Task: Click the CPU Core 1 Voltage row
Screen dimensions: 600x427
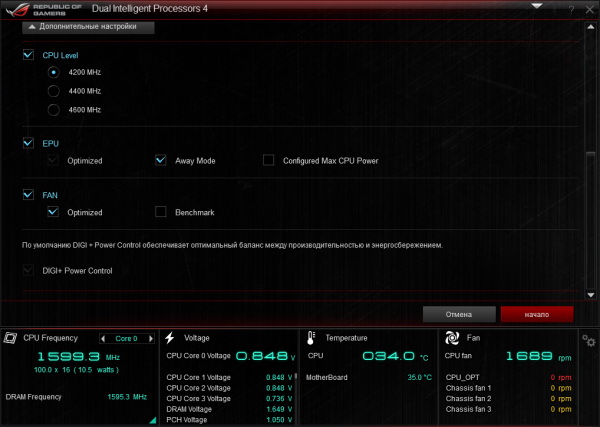Action: pyautogui.click(x=230, y=378)
